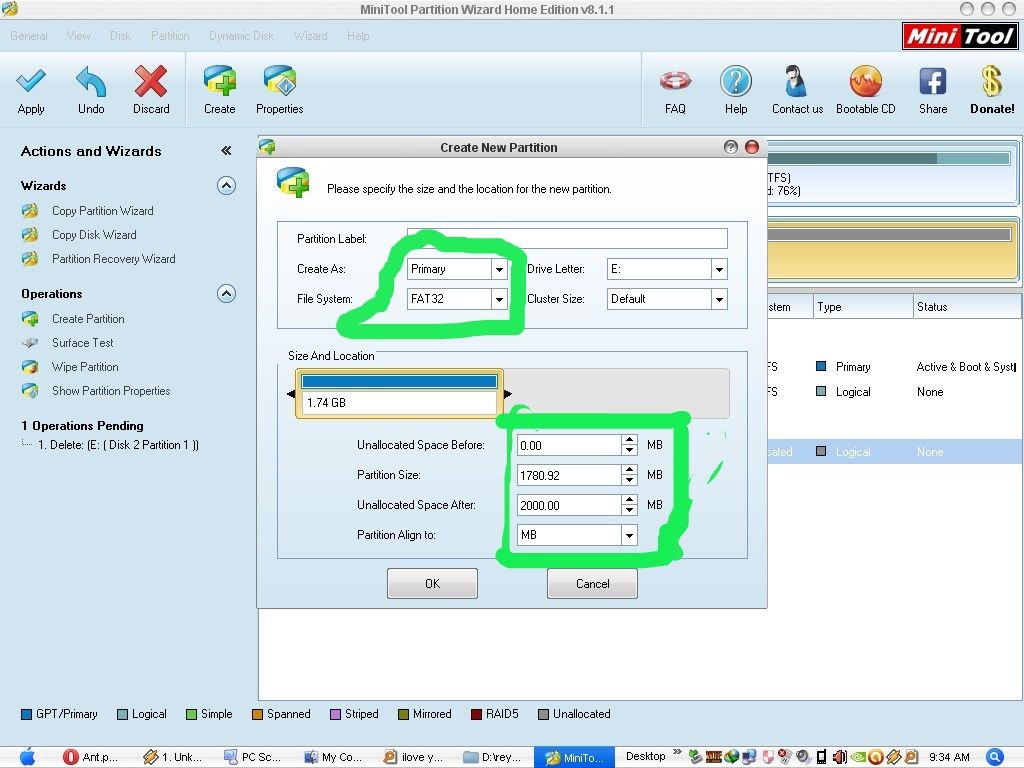Click the Facebook Share icon
Screen dimensions: 1024x768
932,83
